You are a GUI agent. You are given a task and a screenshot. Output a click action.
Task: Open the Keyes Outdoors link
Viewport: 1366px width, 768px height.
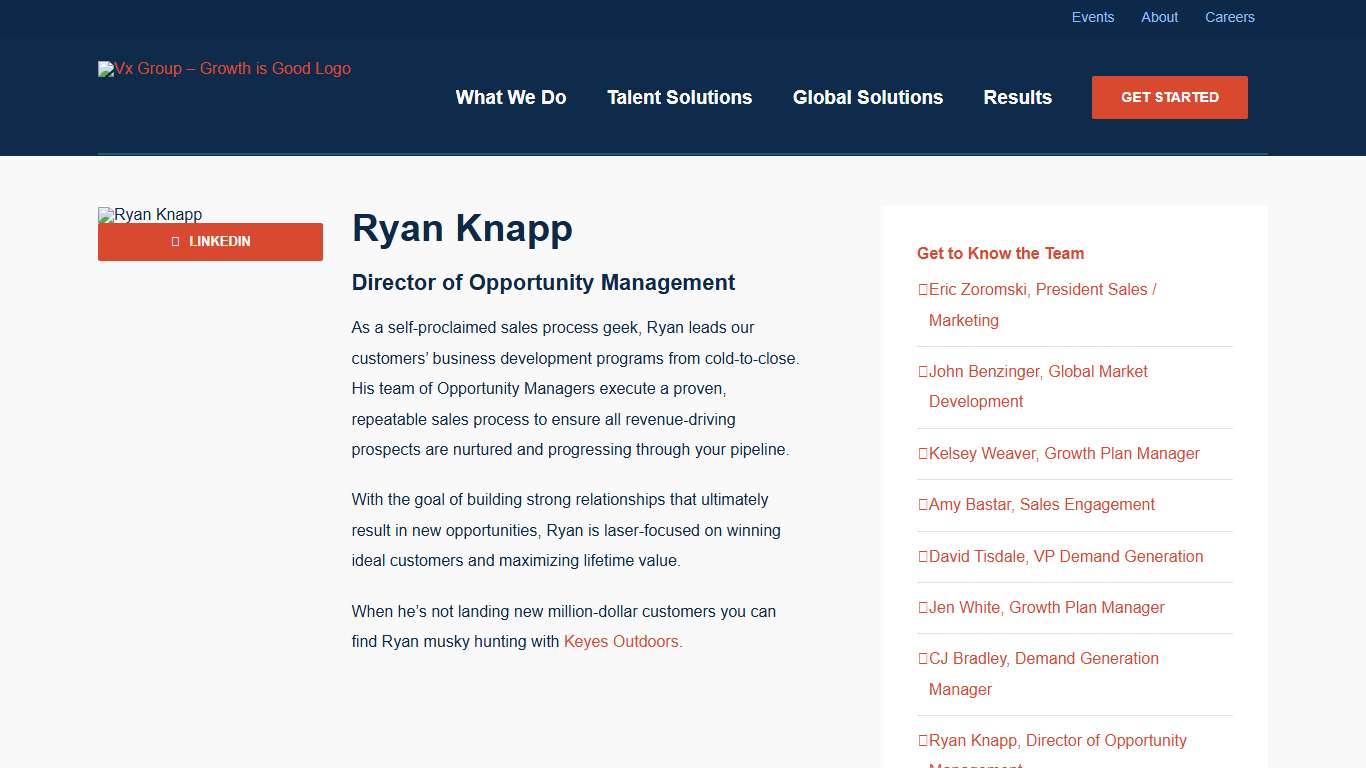[x=621, y=641]
